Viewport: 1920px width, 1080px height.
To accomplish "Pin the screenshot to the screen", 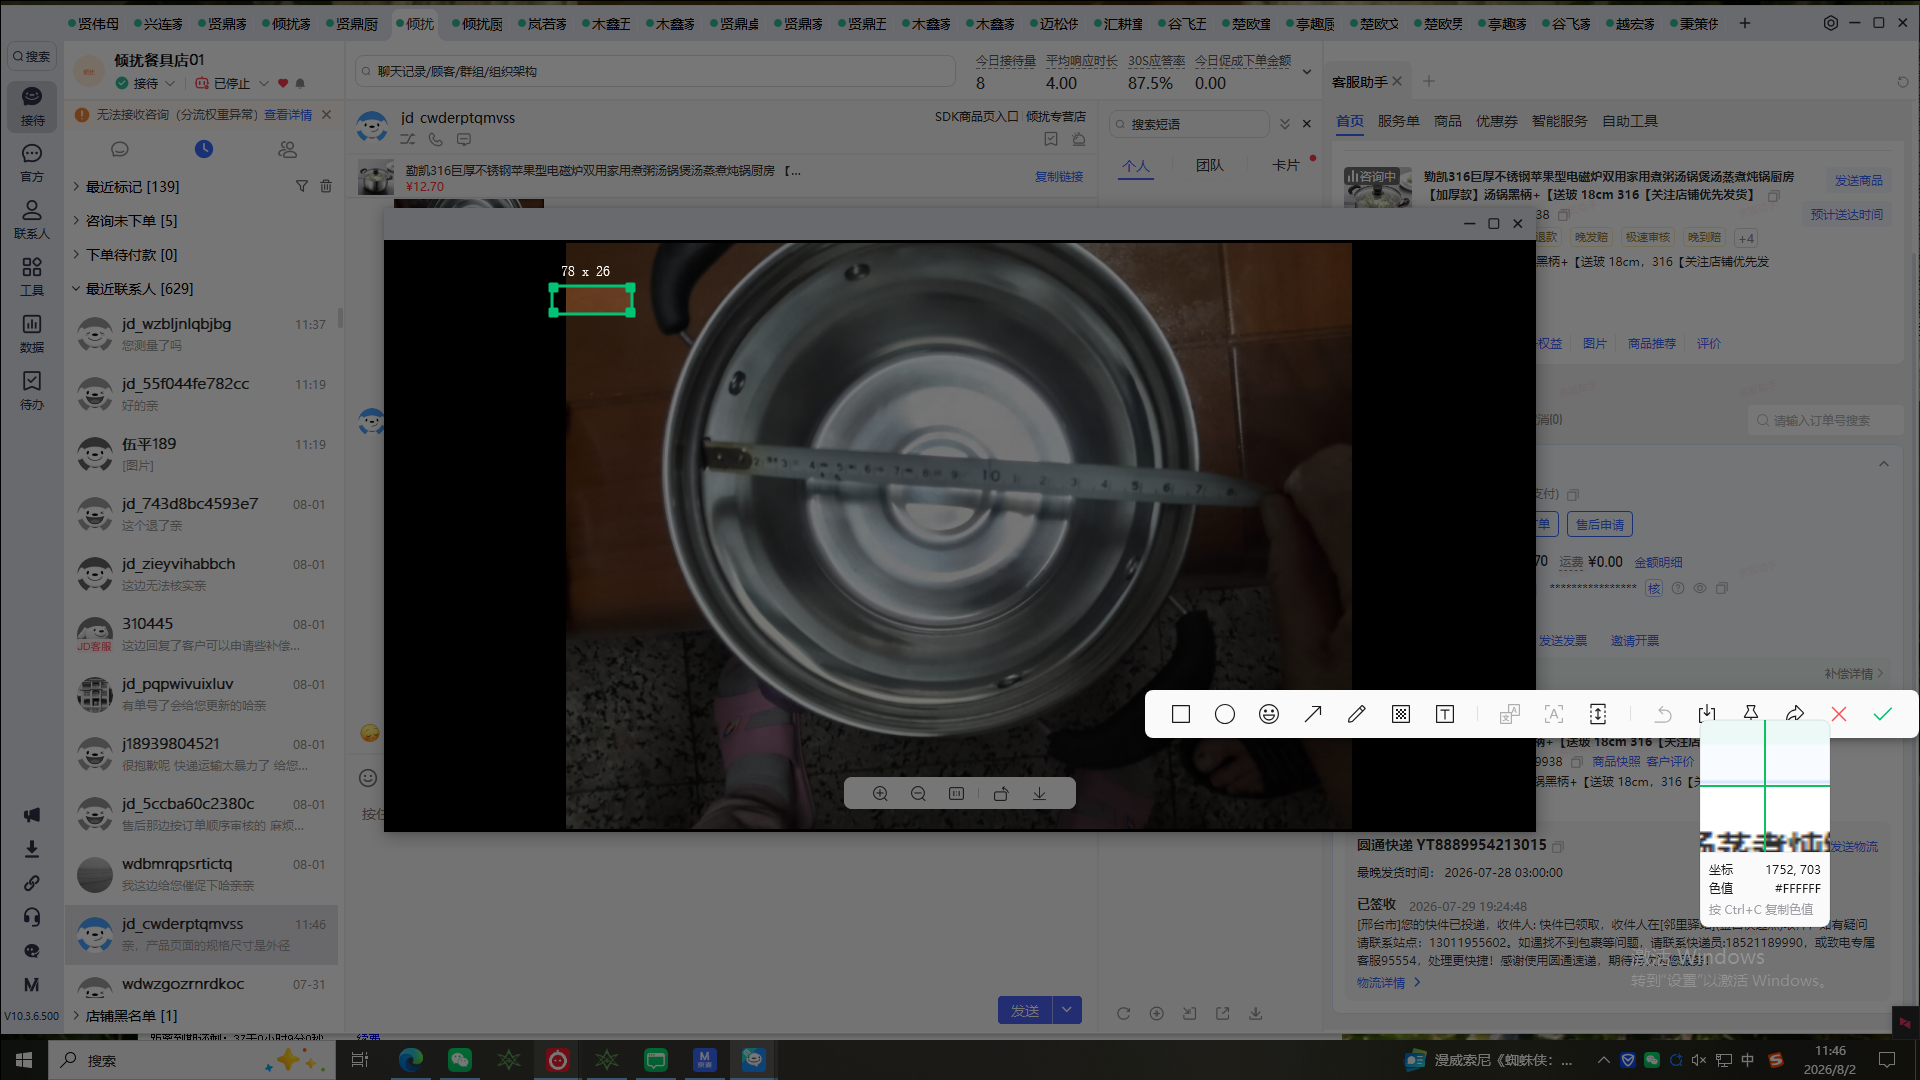I will [1751, 714].
